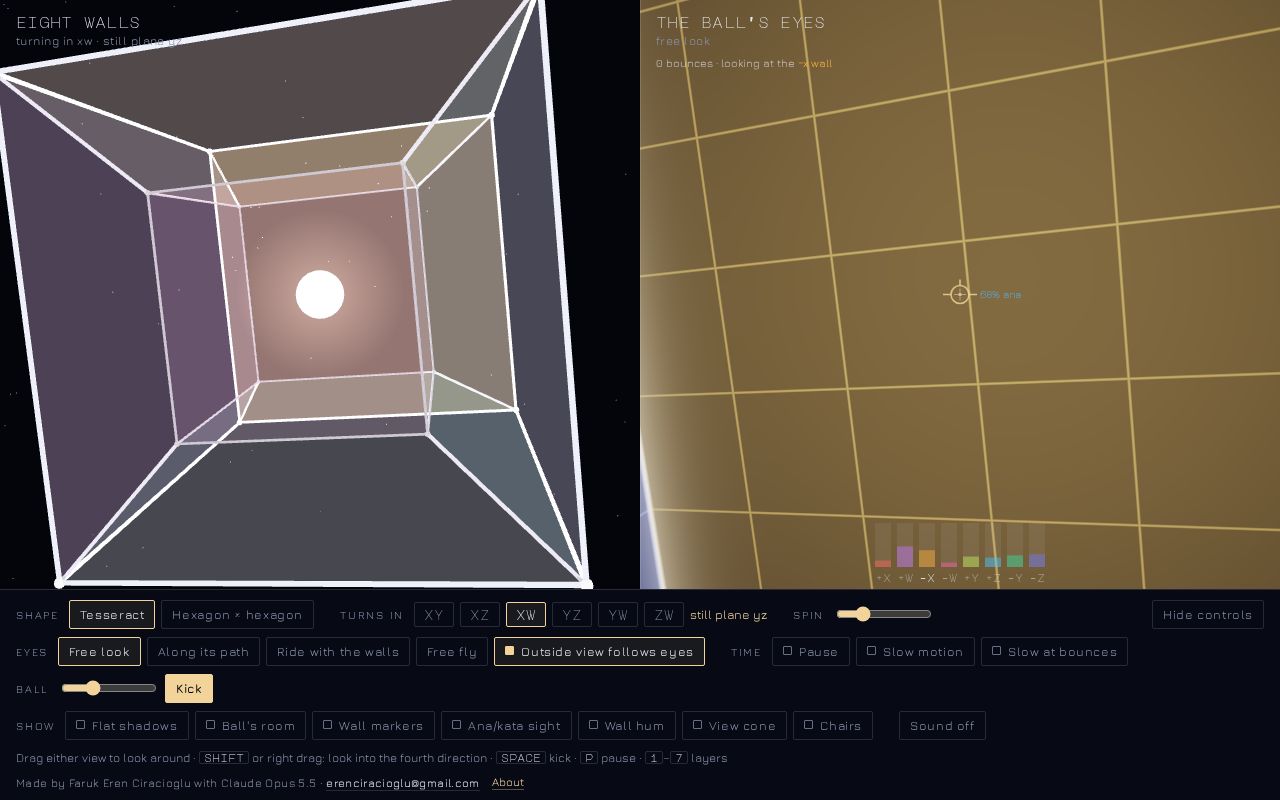Viewport: 1280px width, 800px height.
Task: Choose Free fly eyes mode
Action: [x=451, y=651]
